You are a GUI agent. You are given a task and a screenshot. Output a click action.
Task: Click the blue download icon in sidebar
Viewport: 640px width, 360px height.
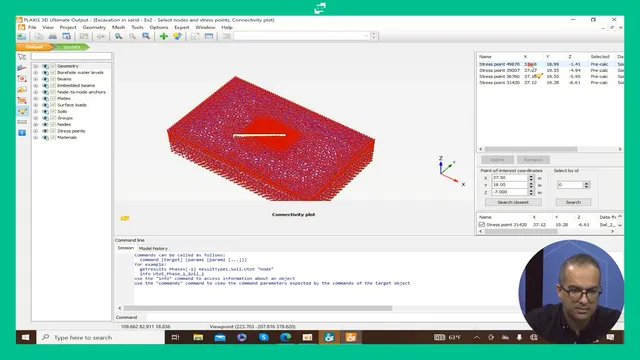pyautogui.click(x=22, y=133)
